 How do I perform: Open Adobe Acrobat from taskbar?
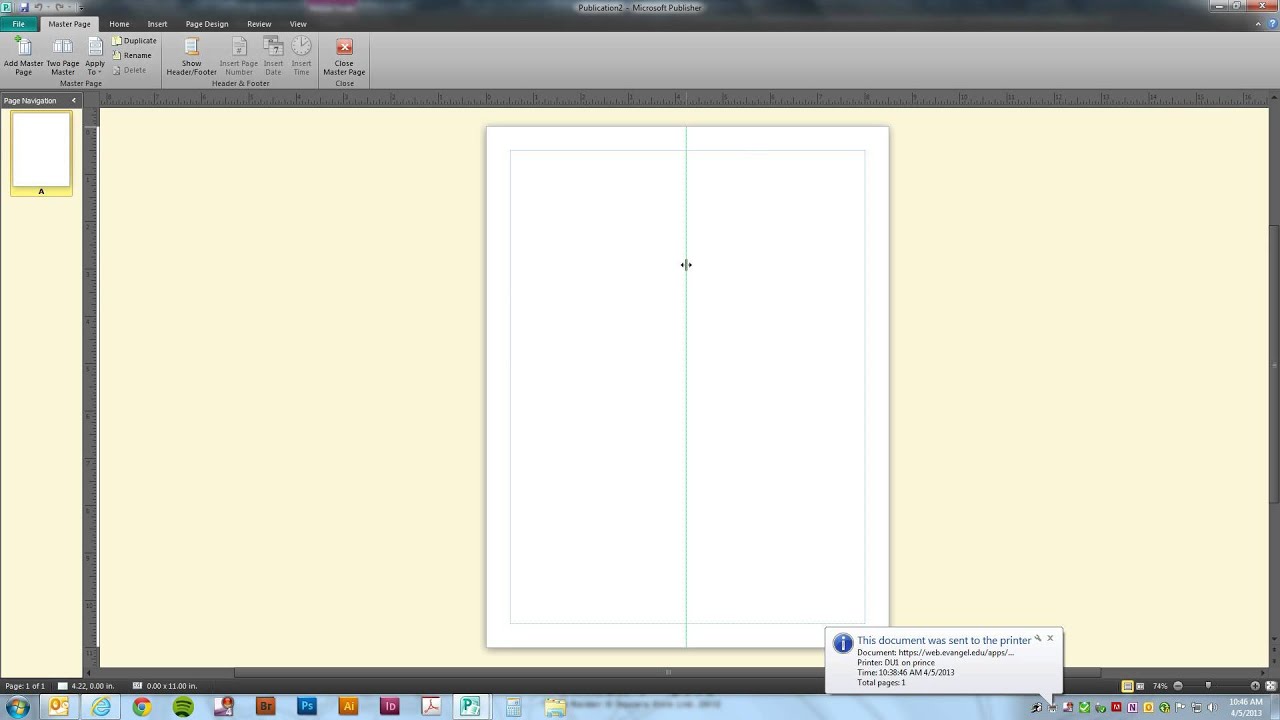coord(431,707)
